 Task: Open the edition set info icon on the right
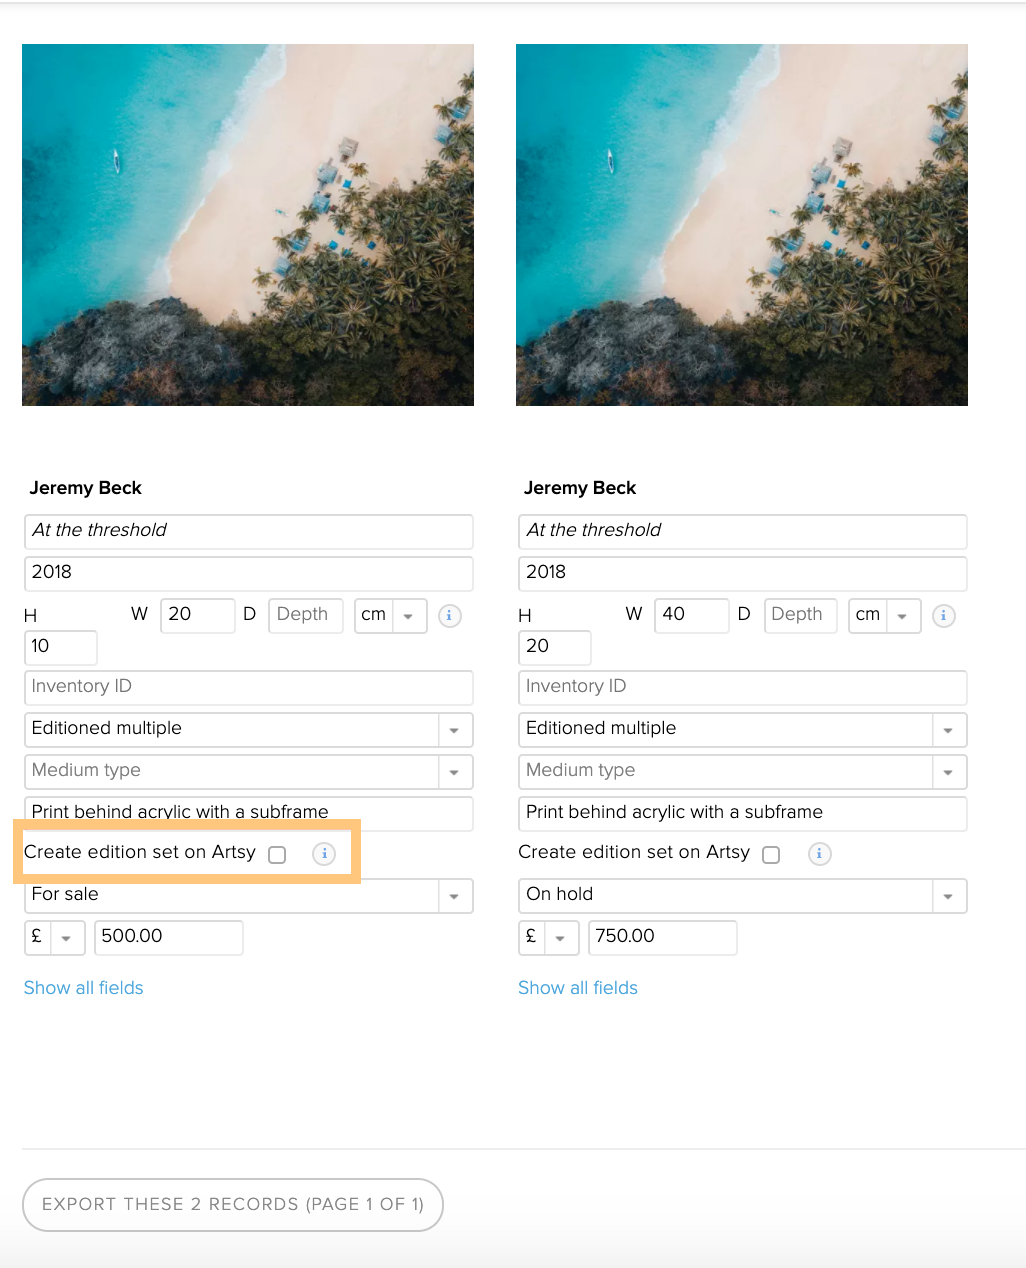(819, 854)
